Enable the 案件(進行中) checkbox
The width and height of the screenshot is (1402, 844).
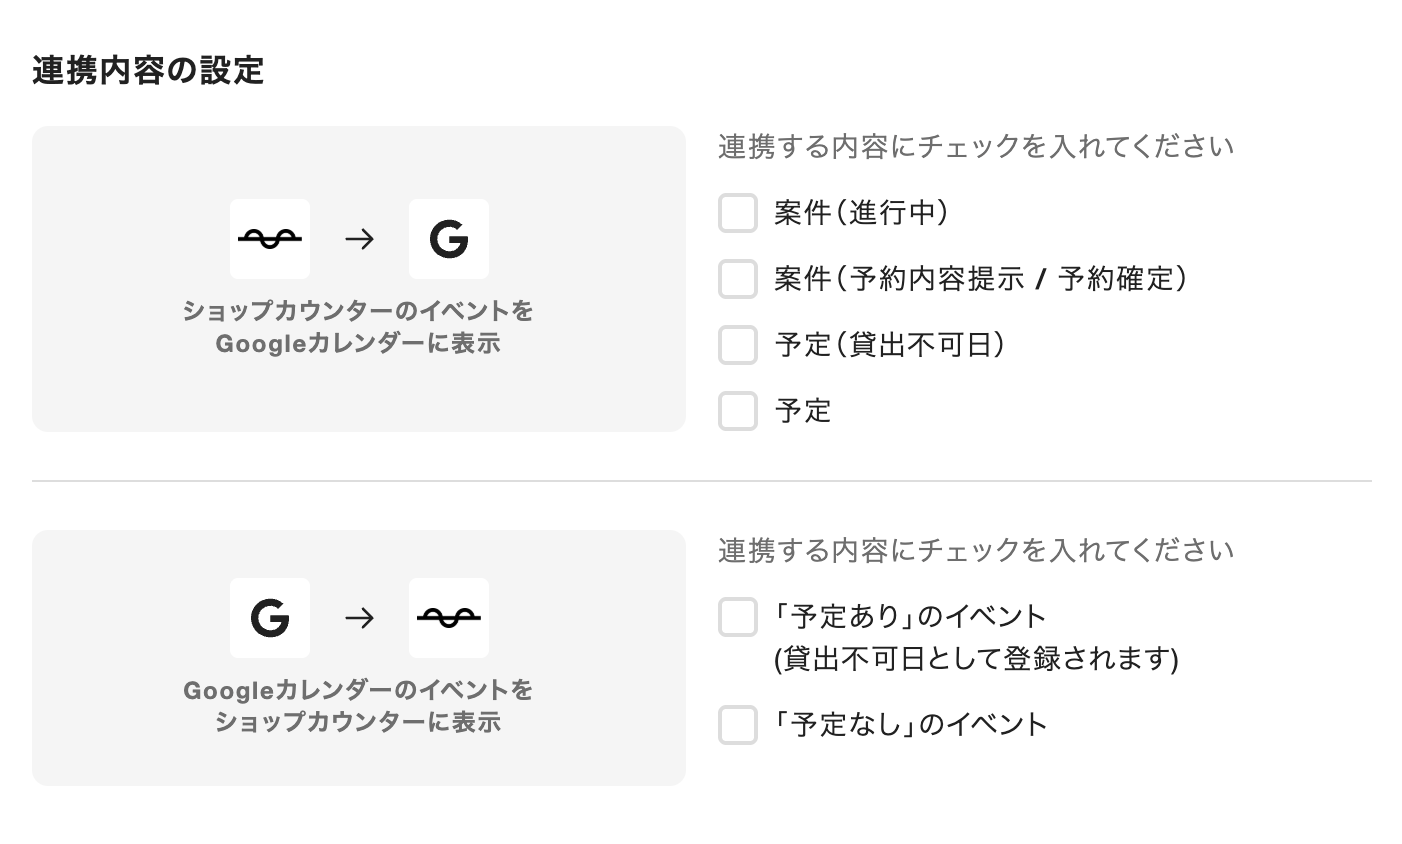click(738, 213)
